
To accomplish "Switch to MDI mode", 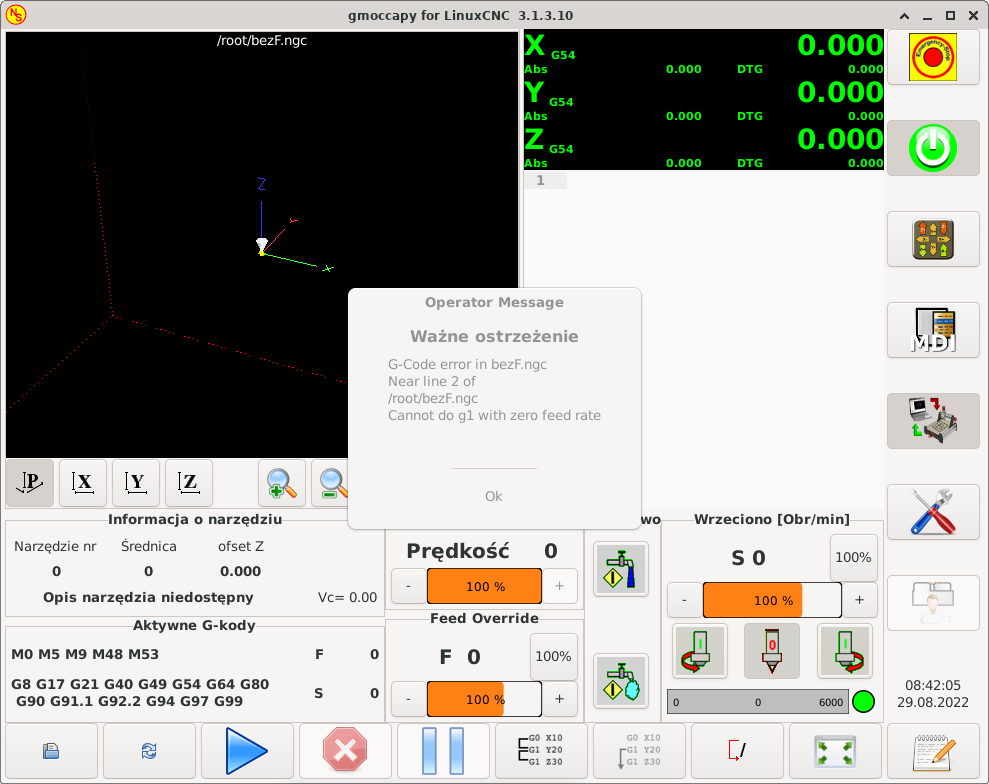I will pos(933,330).
